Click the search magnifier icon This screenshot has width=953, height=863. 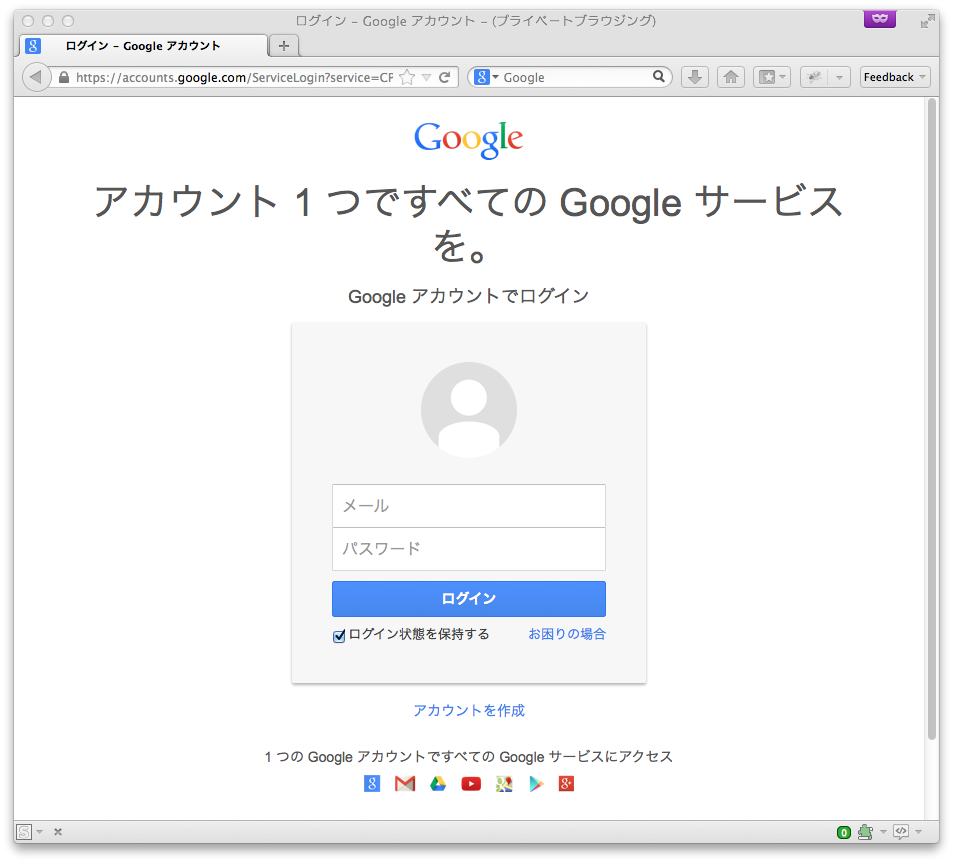[x=659, y=77]
